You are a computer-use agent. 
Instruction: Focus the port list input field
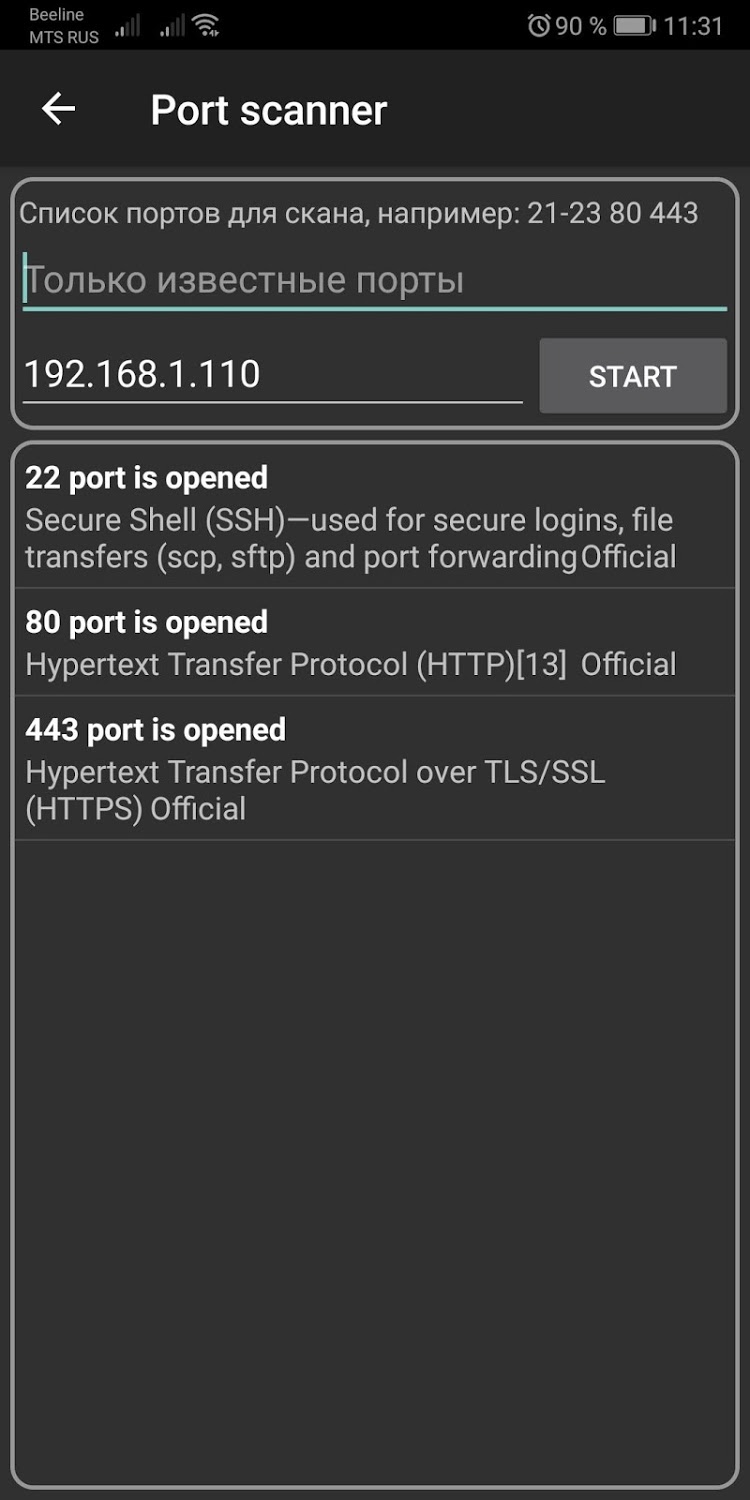tap(374, 281)
